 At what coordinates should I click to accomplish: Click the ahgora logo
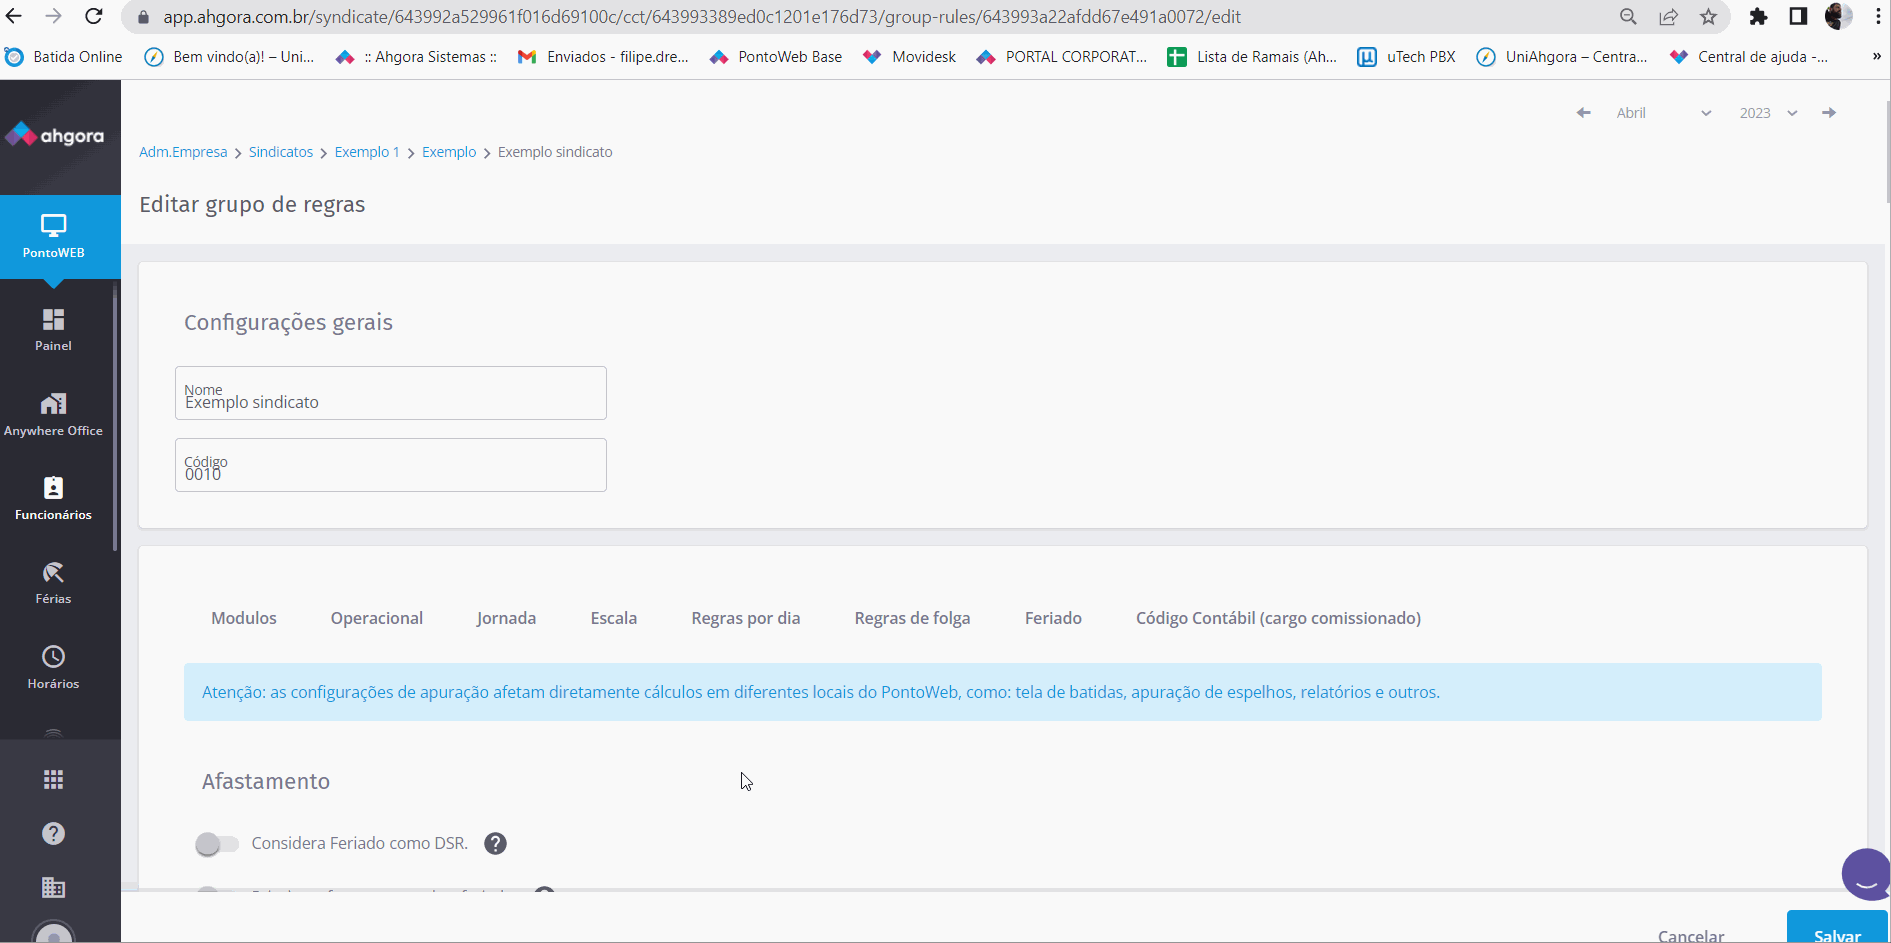[55, 135]
